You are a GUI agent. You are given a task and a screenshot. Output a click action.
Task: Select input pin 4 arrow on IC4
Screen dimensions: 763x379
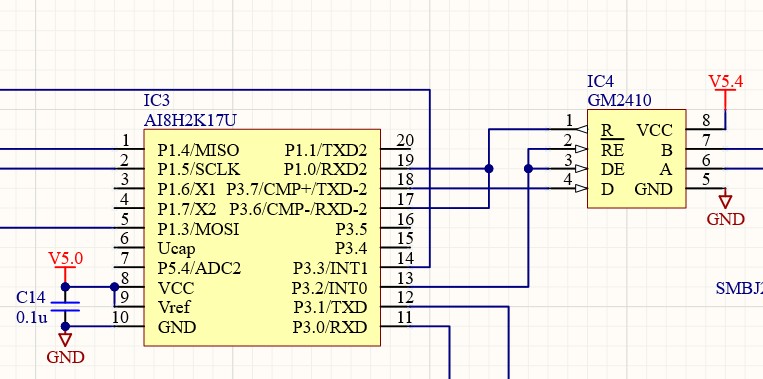(581, 189)
